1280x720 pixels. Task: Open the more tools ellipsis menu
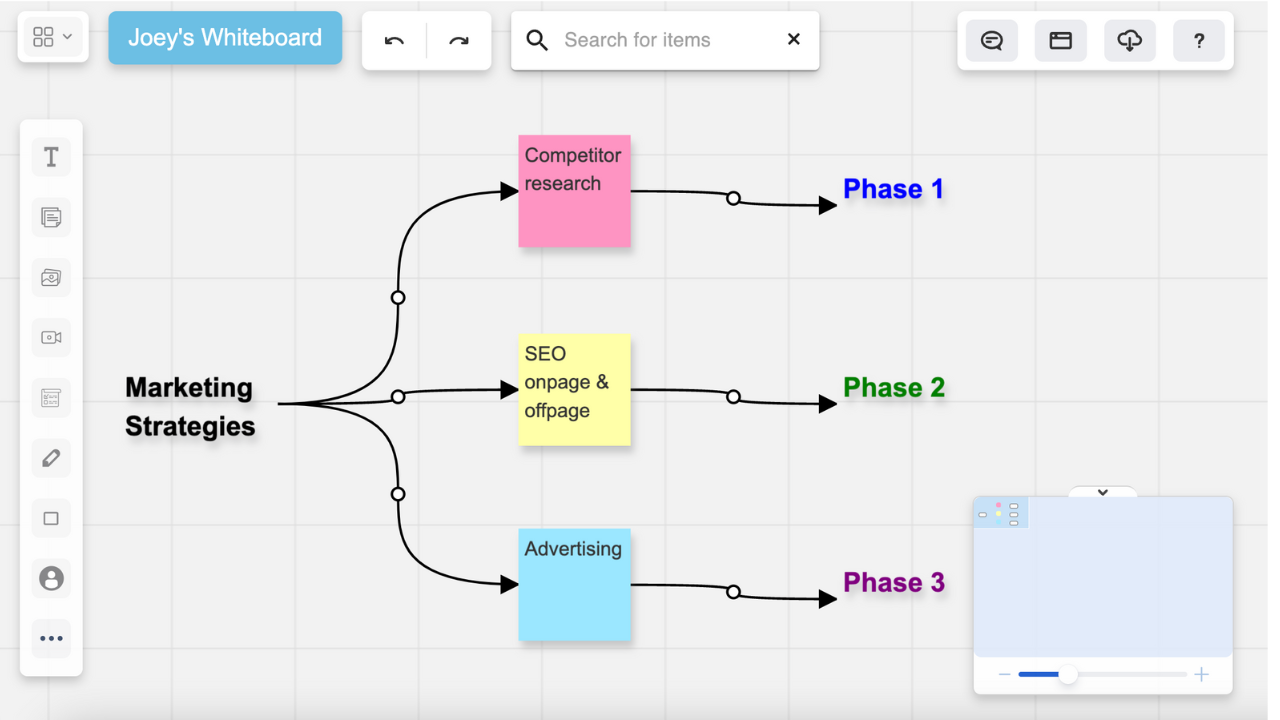(51, 638)
